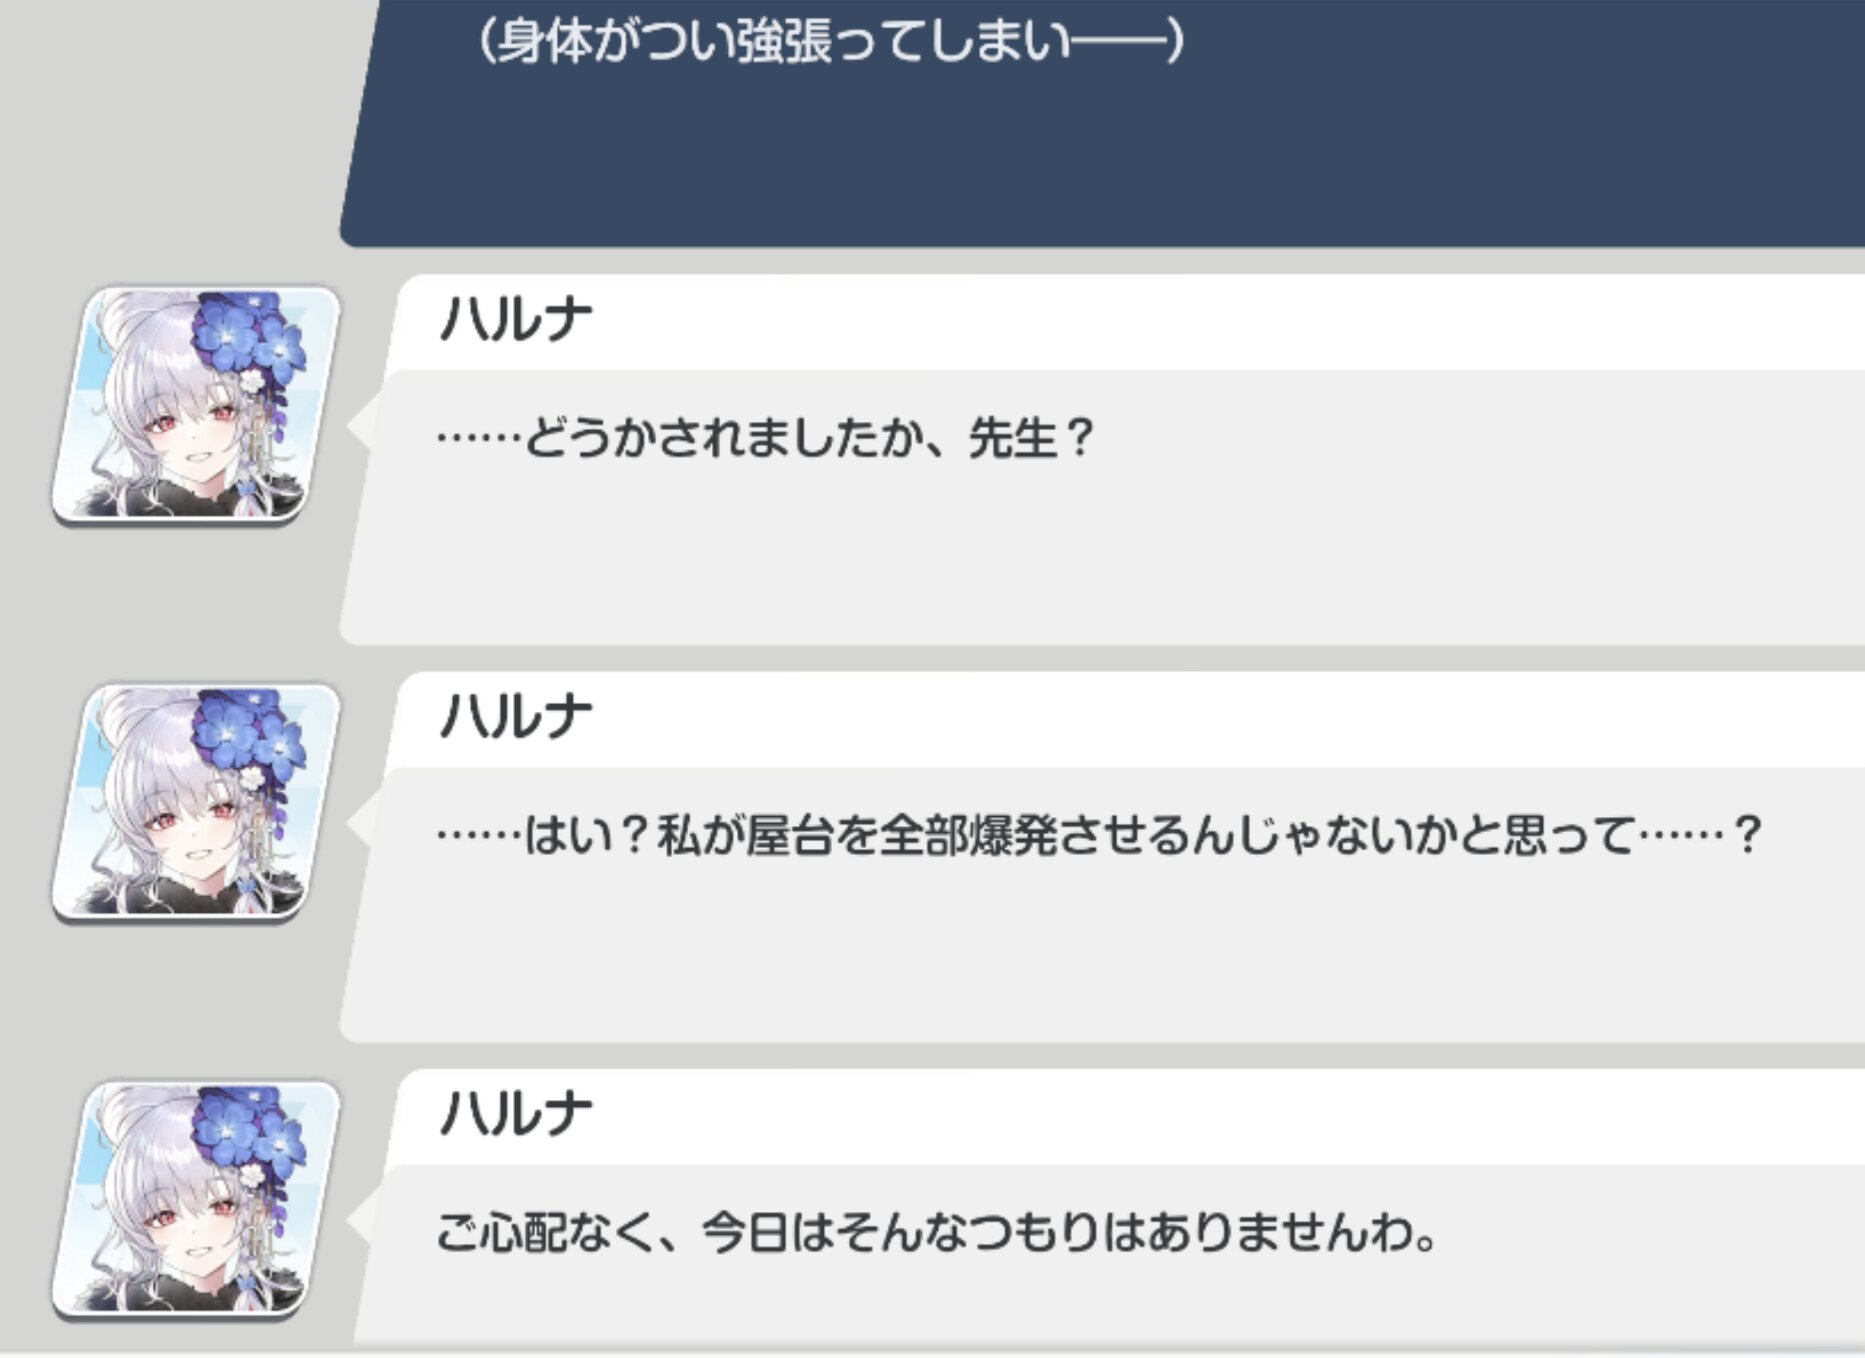This screenshot has height=1358, width=1865.
Task: Click bubble pointer tail of the 屋台 message
Action: point(360,821)
